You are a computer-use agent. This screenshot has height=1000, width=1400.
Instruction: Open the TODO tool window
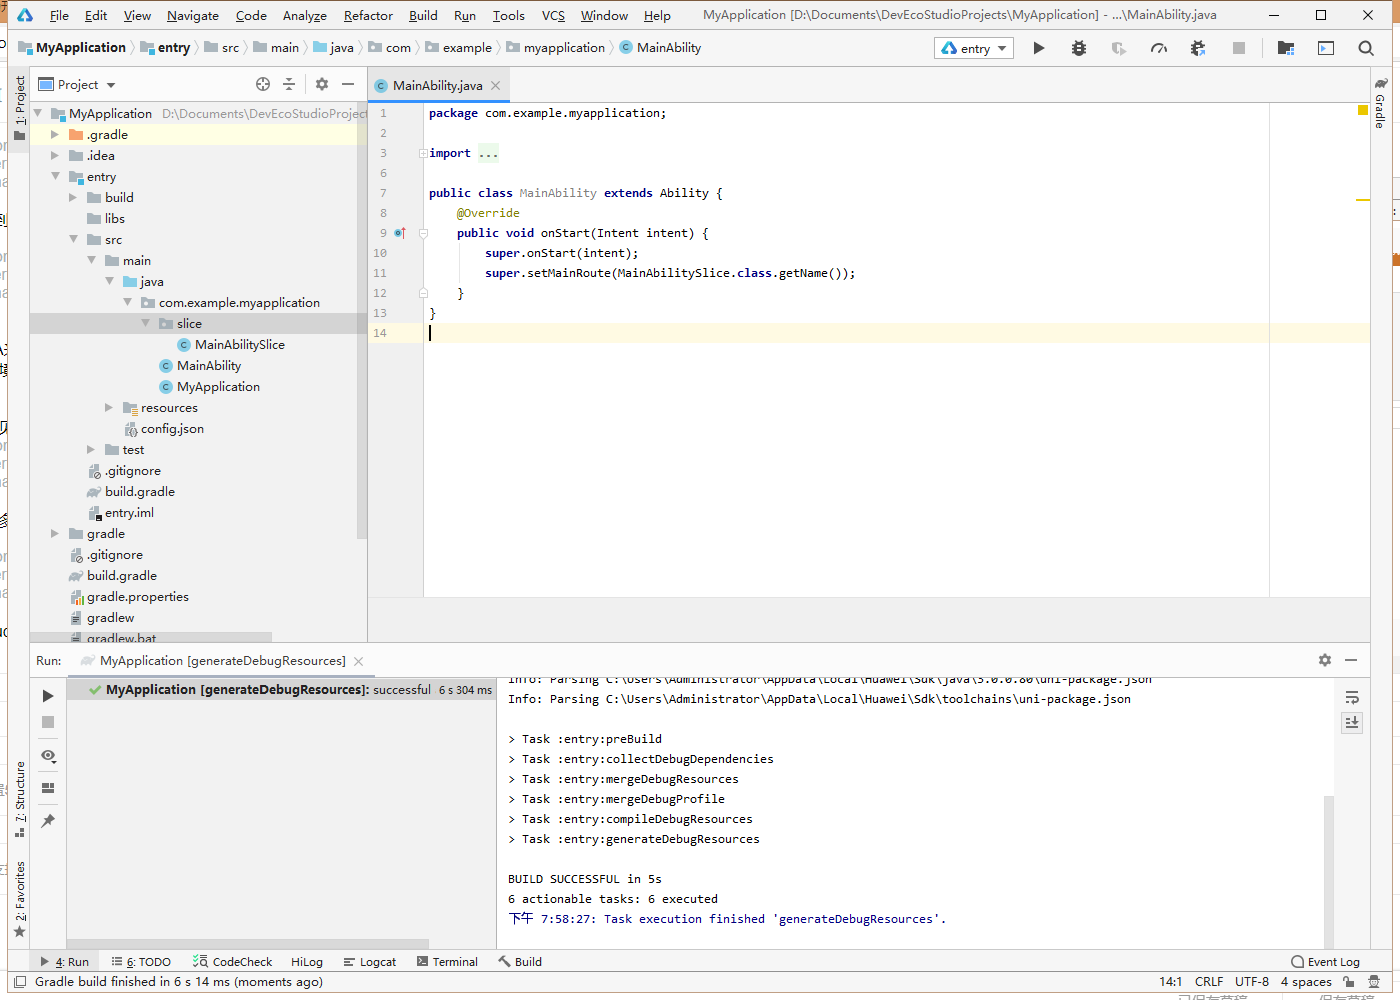coord(141,962)
